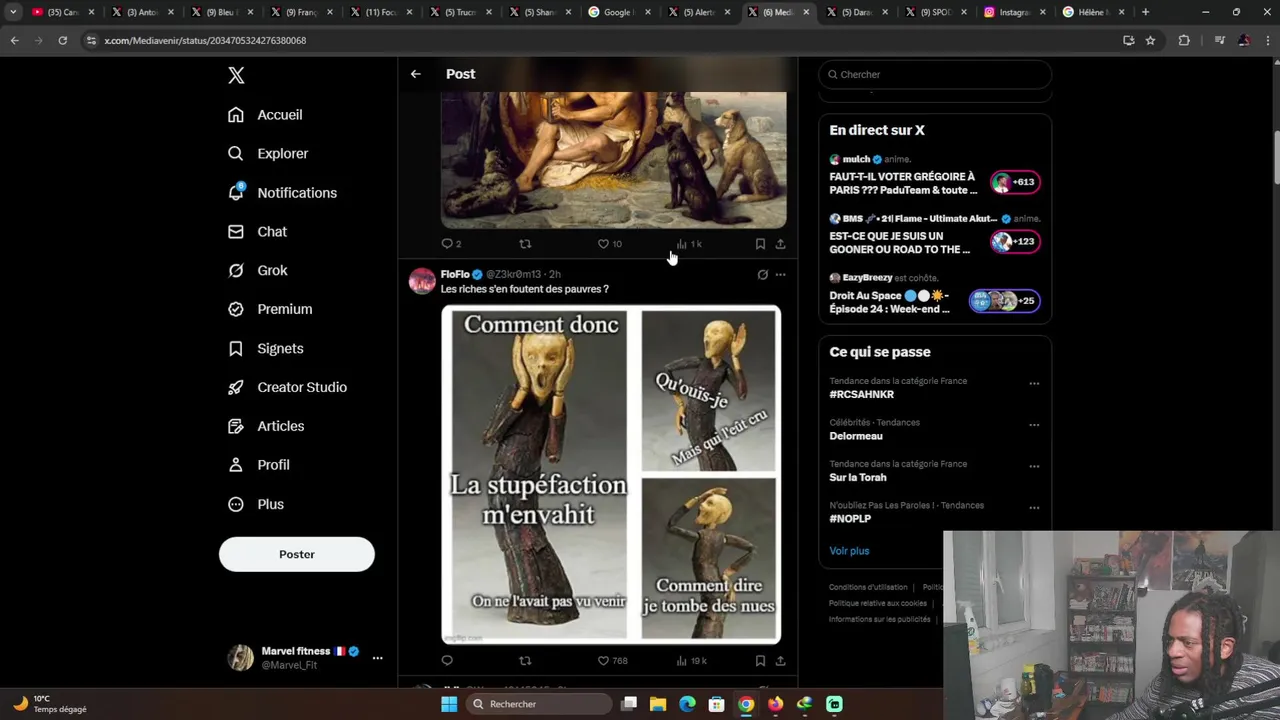This screenshot has height=720, width=1280.
Task: Open a new browser tab
Action: point(1145,12)
